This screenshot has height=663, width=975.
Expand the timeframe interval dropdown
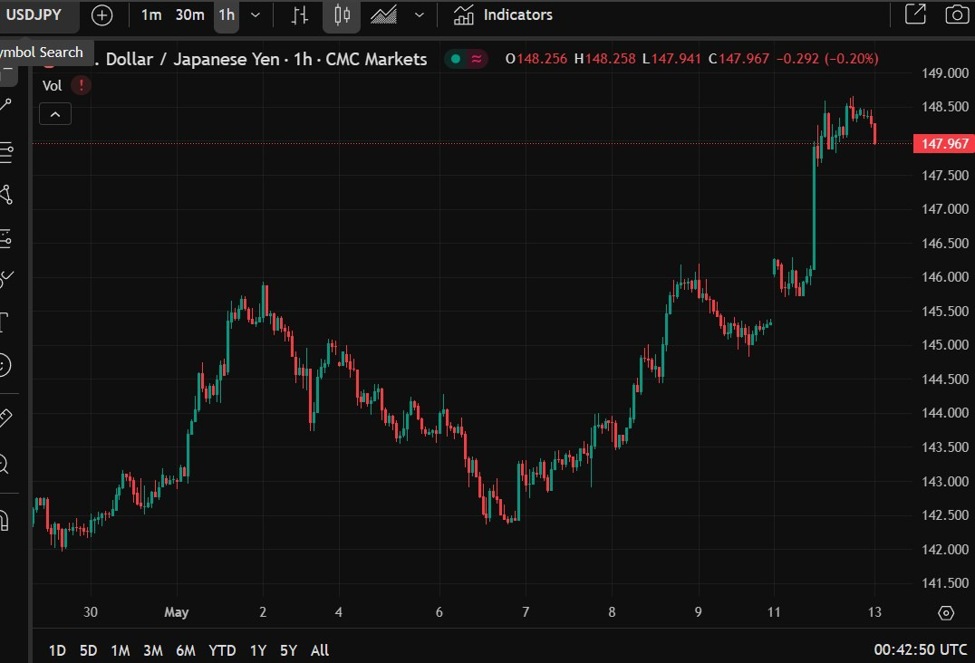256,15
